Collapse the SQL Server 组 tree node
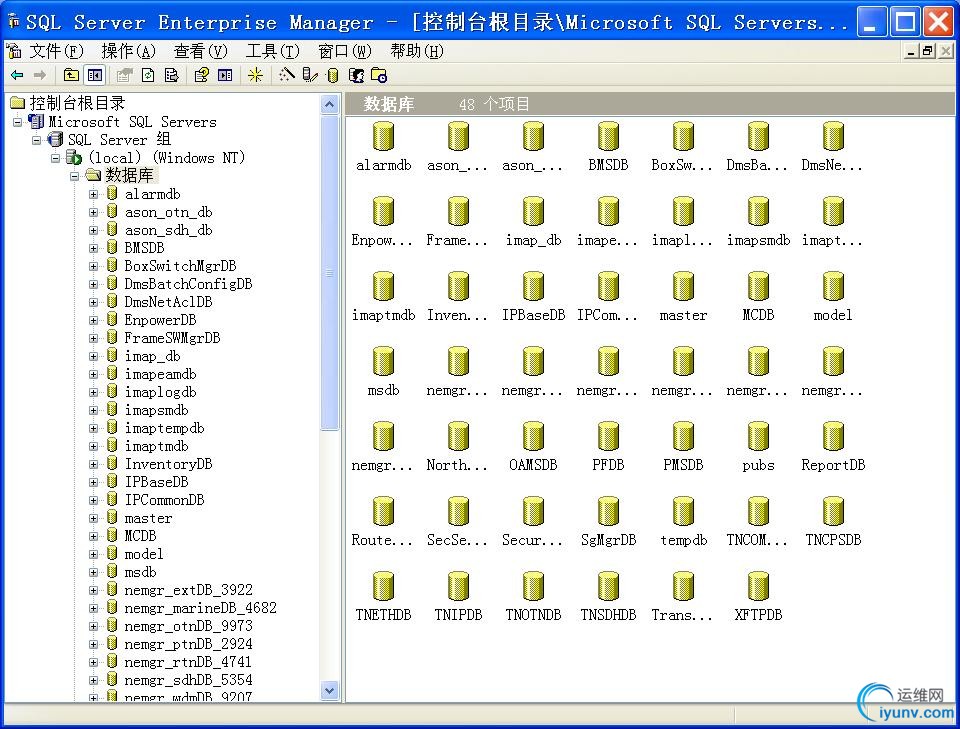 tap(34, 139)
